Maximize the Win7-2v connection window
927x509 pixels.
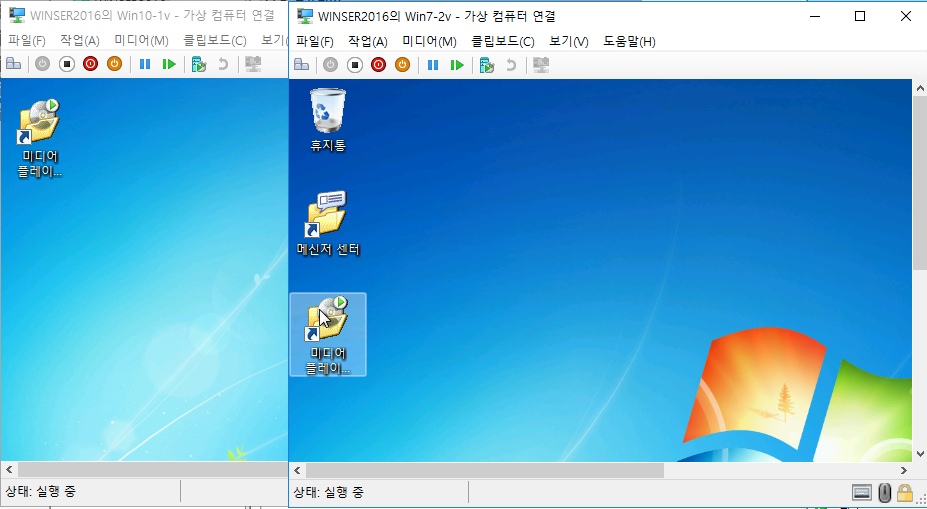click(860, 17)
